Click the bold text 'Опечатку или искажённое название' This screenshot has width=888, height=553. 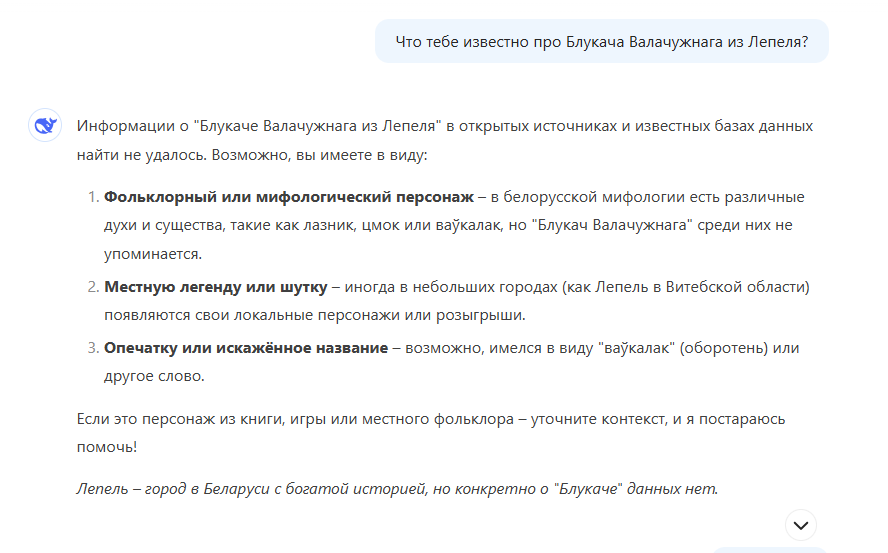pos(246,348)
